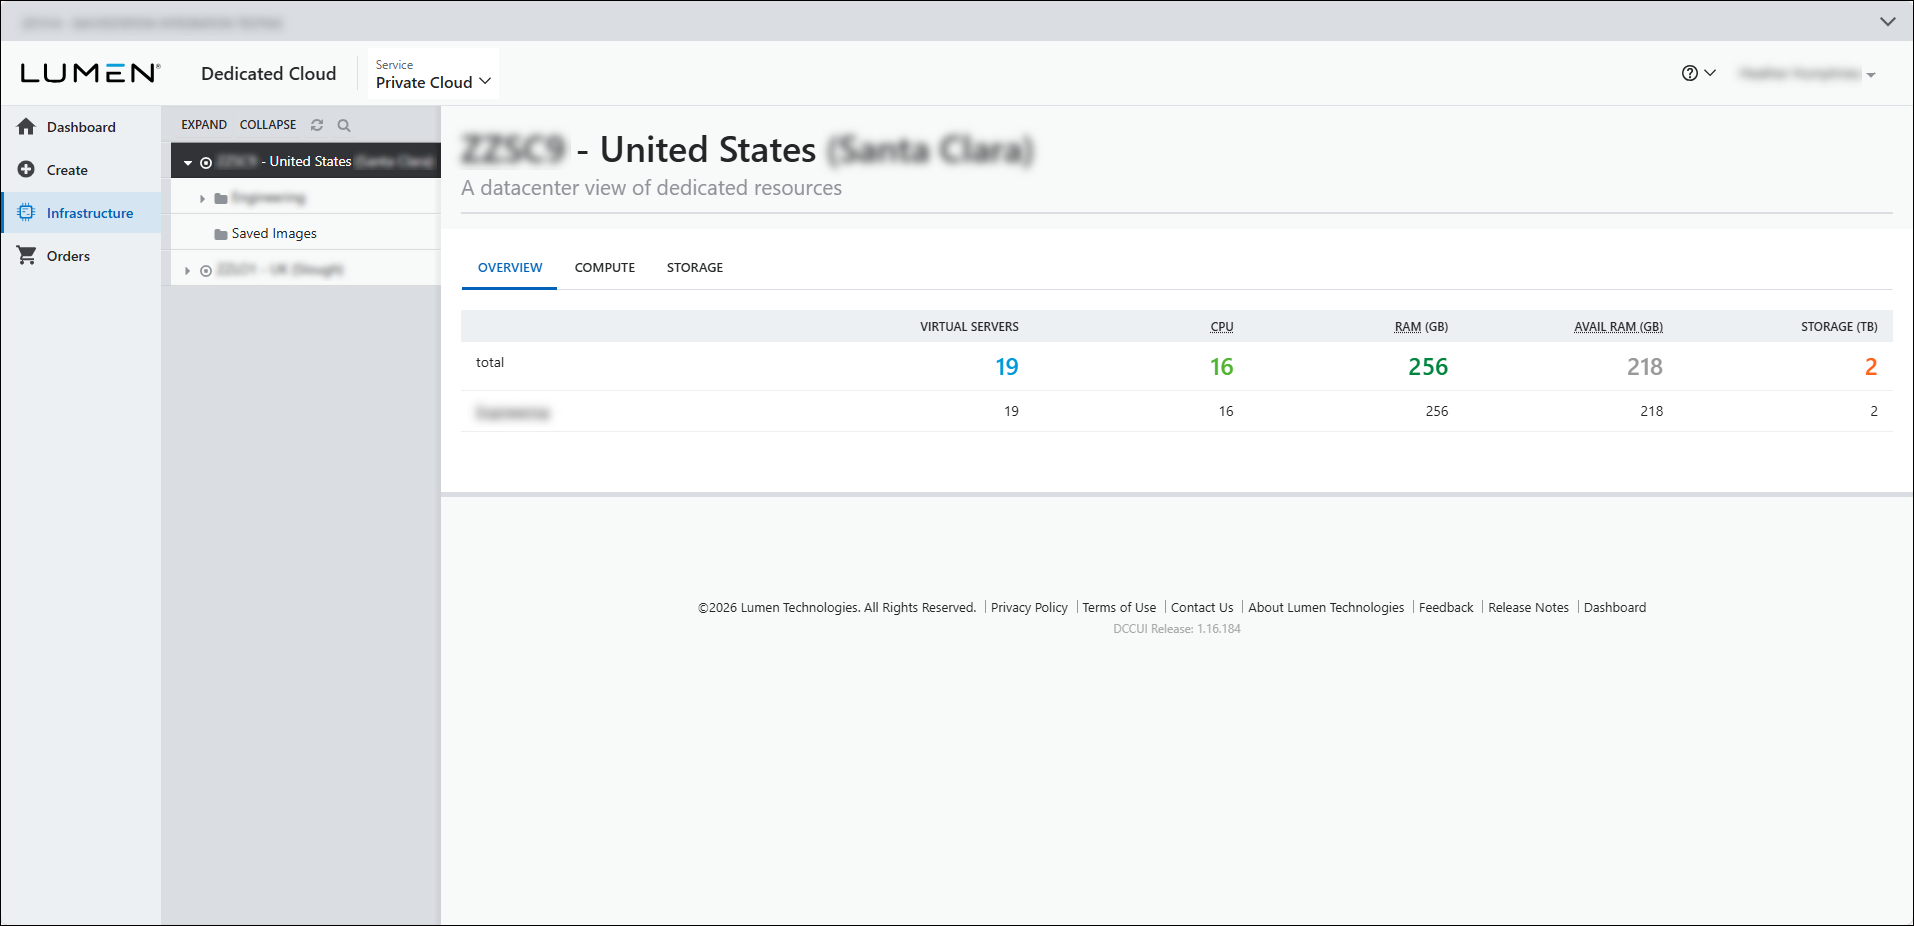
Task: Click the help question mark icon
Action: point(1690,73)
